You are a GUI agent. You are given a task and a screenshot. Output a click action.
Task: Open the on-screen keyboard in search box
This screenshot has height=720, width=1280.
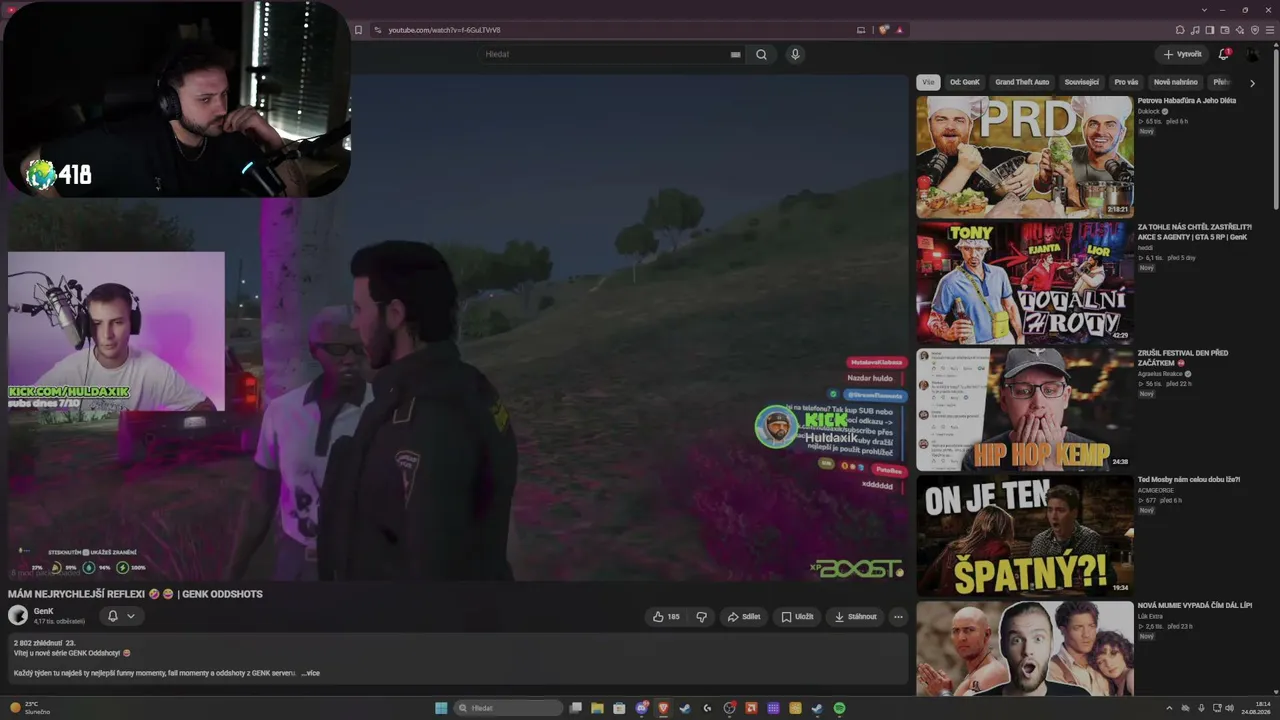(736, 54)
